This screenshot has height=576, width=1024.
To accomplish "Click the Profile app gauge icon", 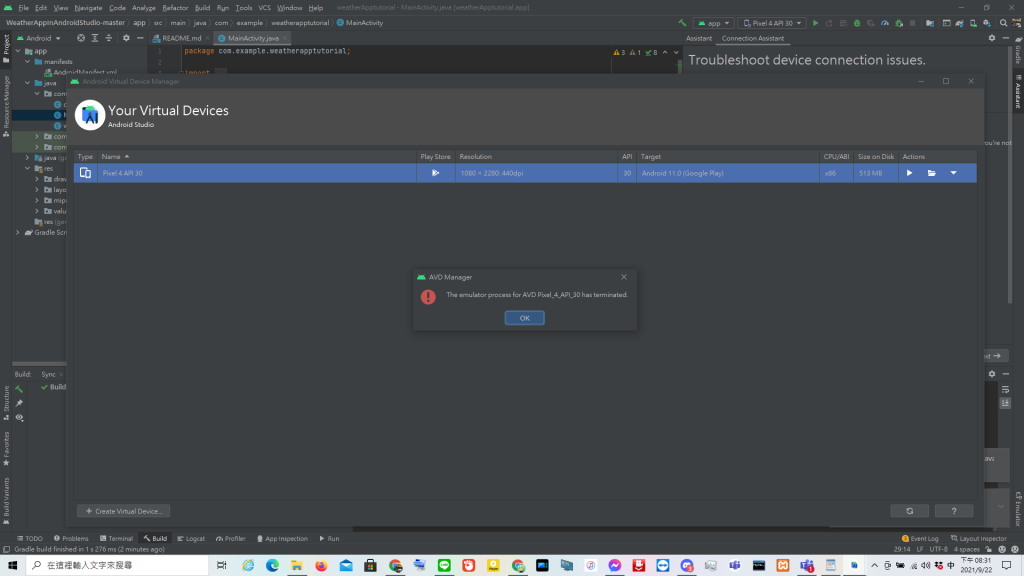I will (x=884, y=23).
